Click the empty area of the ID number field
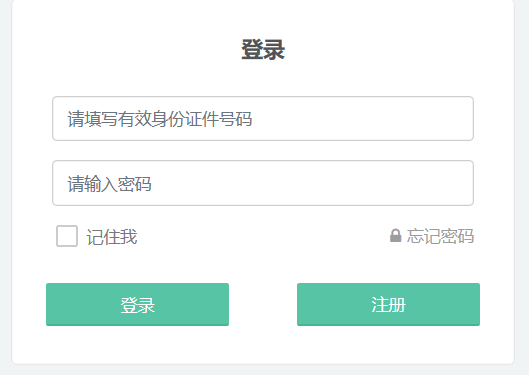529x375 pixels. click(363, 118)
